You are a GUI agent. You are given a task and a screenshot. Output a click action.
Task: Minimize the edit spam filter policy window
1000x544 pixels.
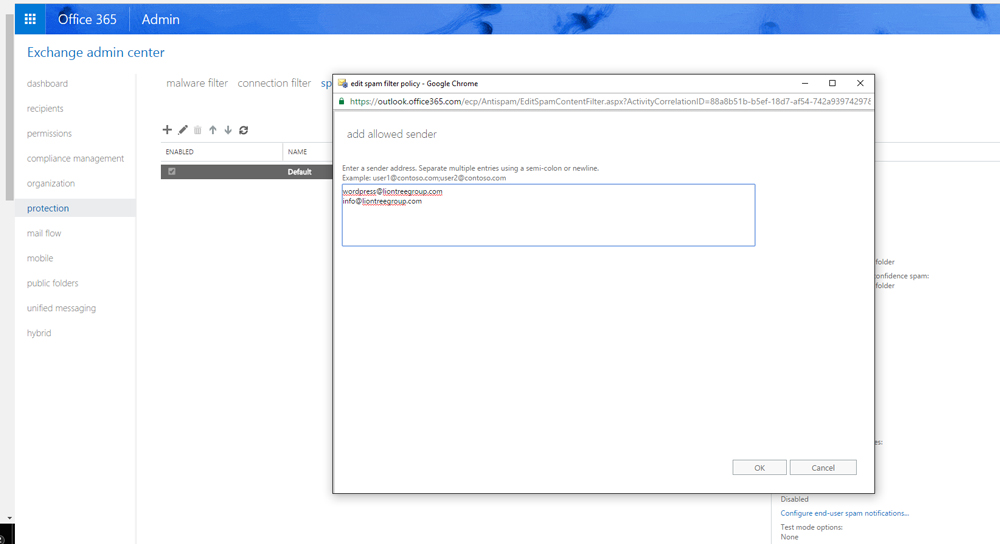(x=805, y=84)
